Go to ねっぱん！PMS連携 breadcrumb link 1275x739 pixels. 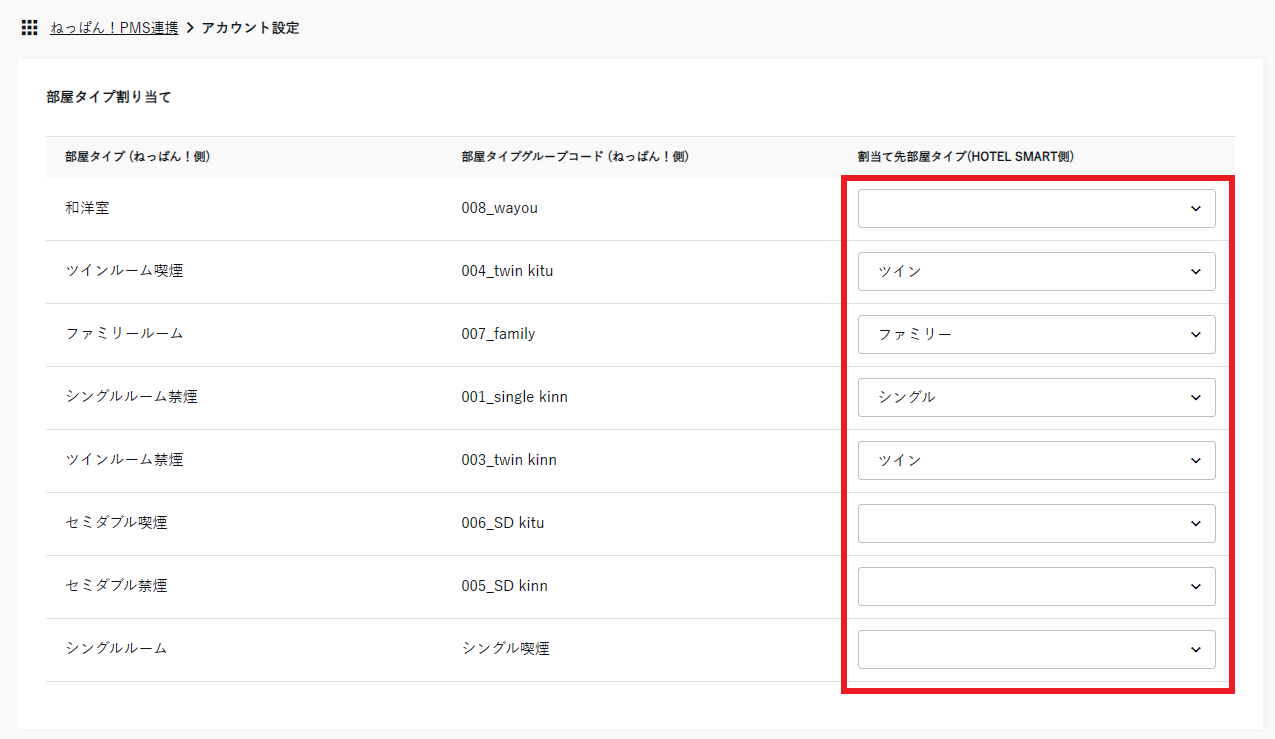tap(114, 28)
